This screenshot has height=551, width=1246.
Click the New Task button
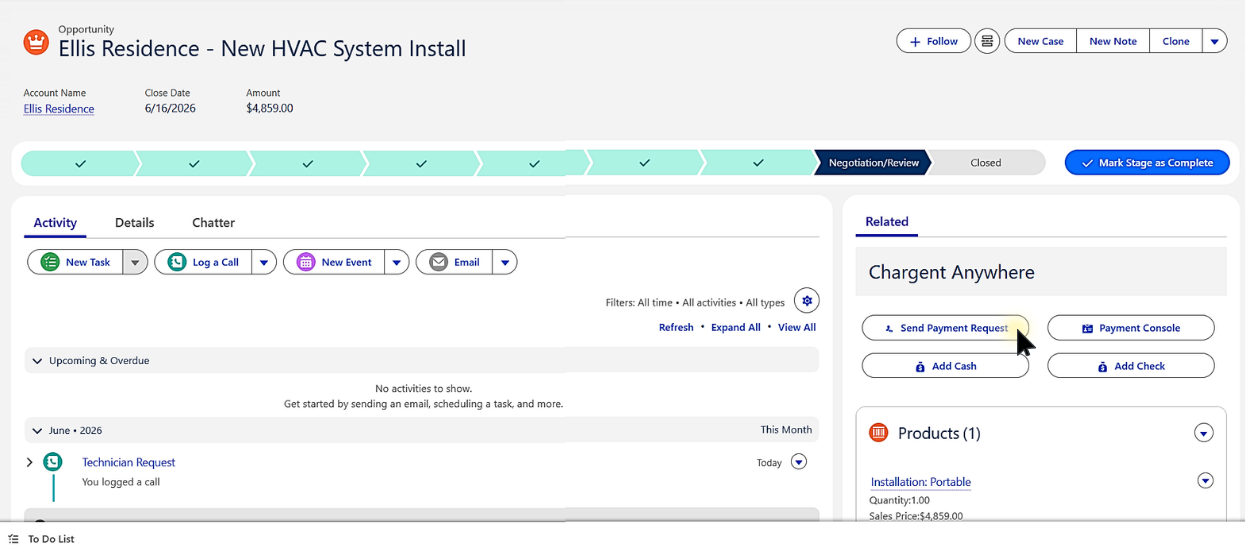click(75, 262)
